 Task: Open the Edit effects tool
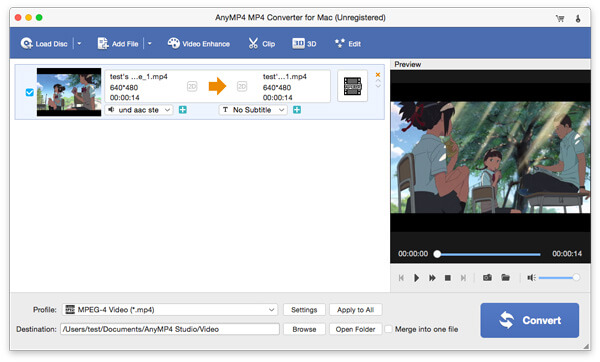pyautogui.click(x=347, y=44)
